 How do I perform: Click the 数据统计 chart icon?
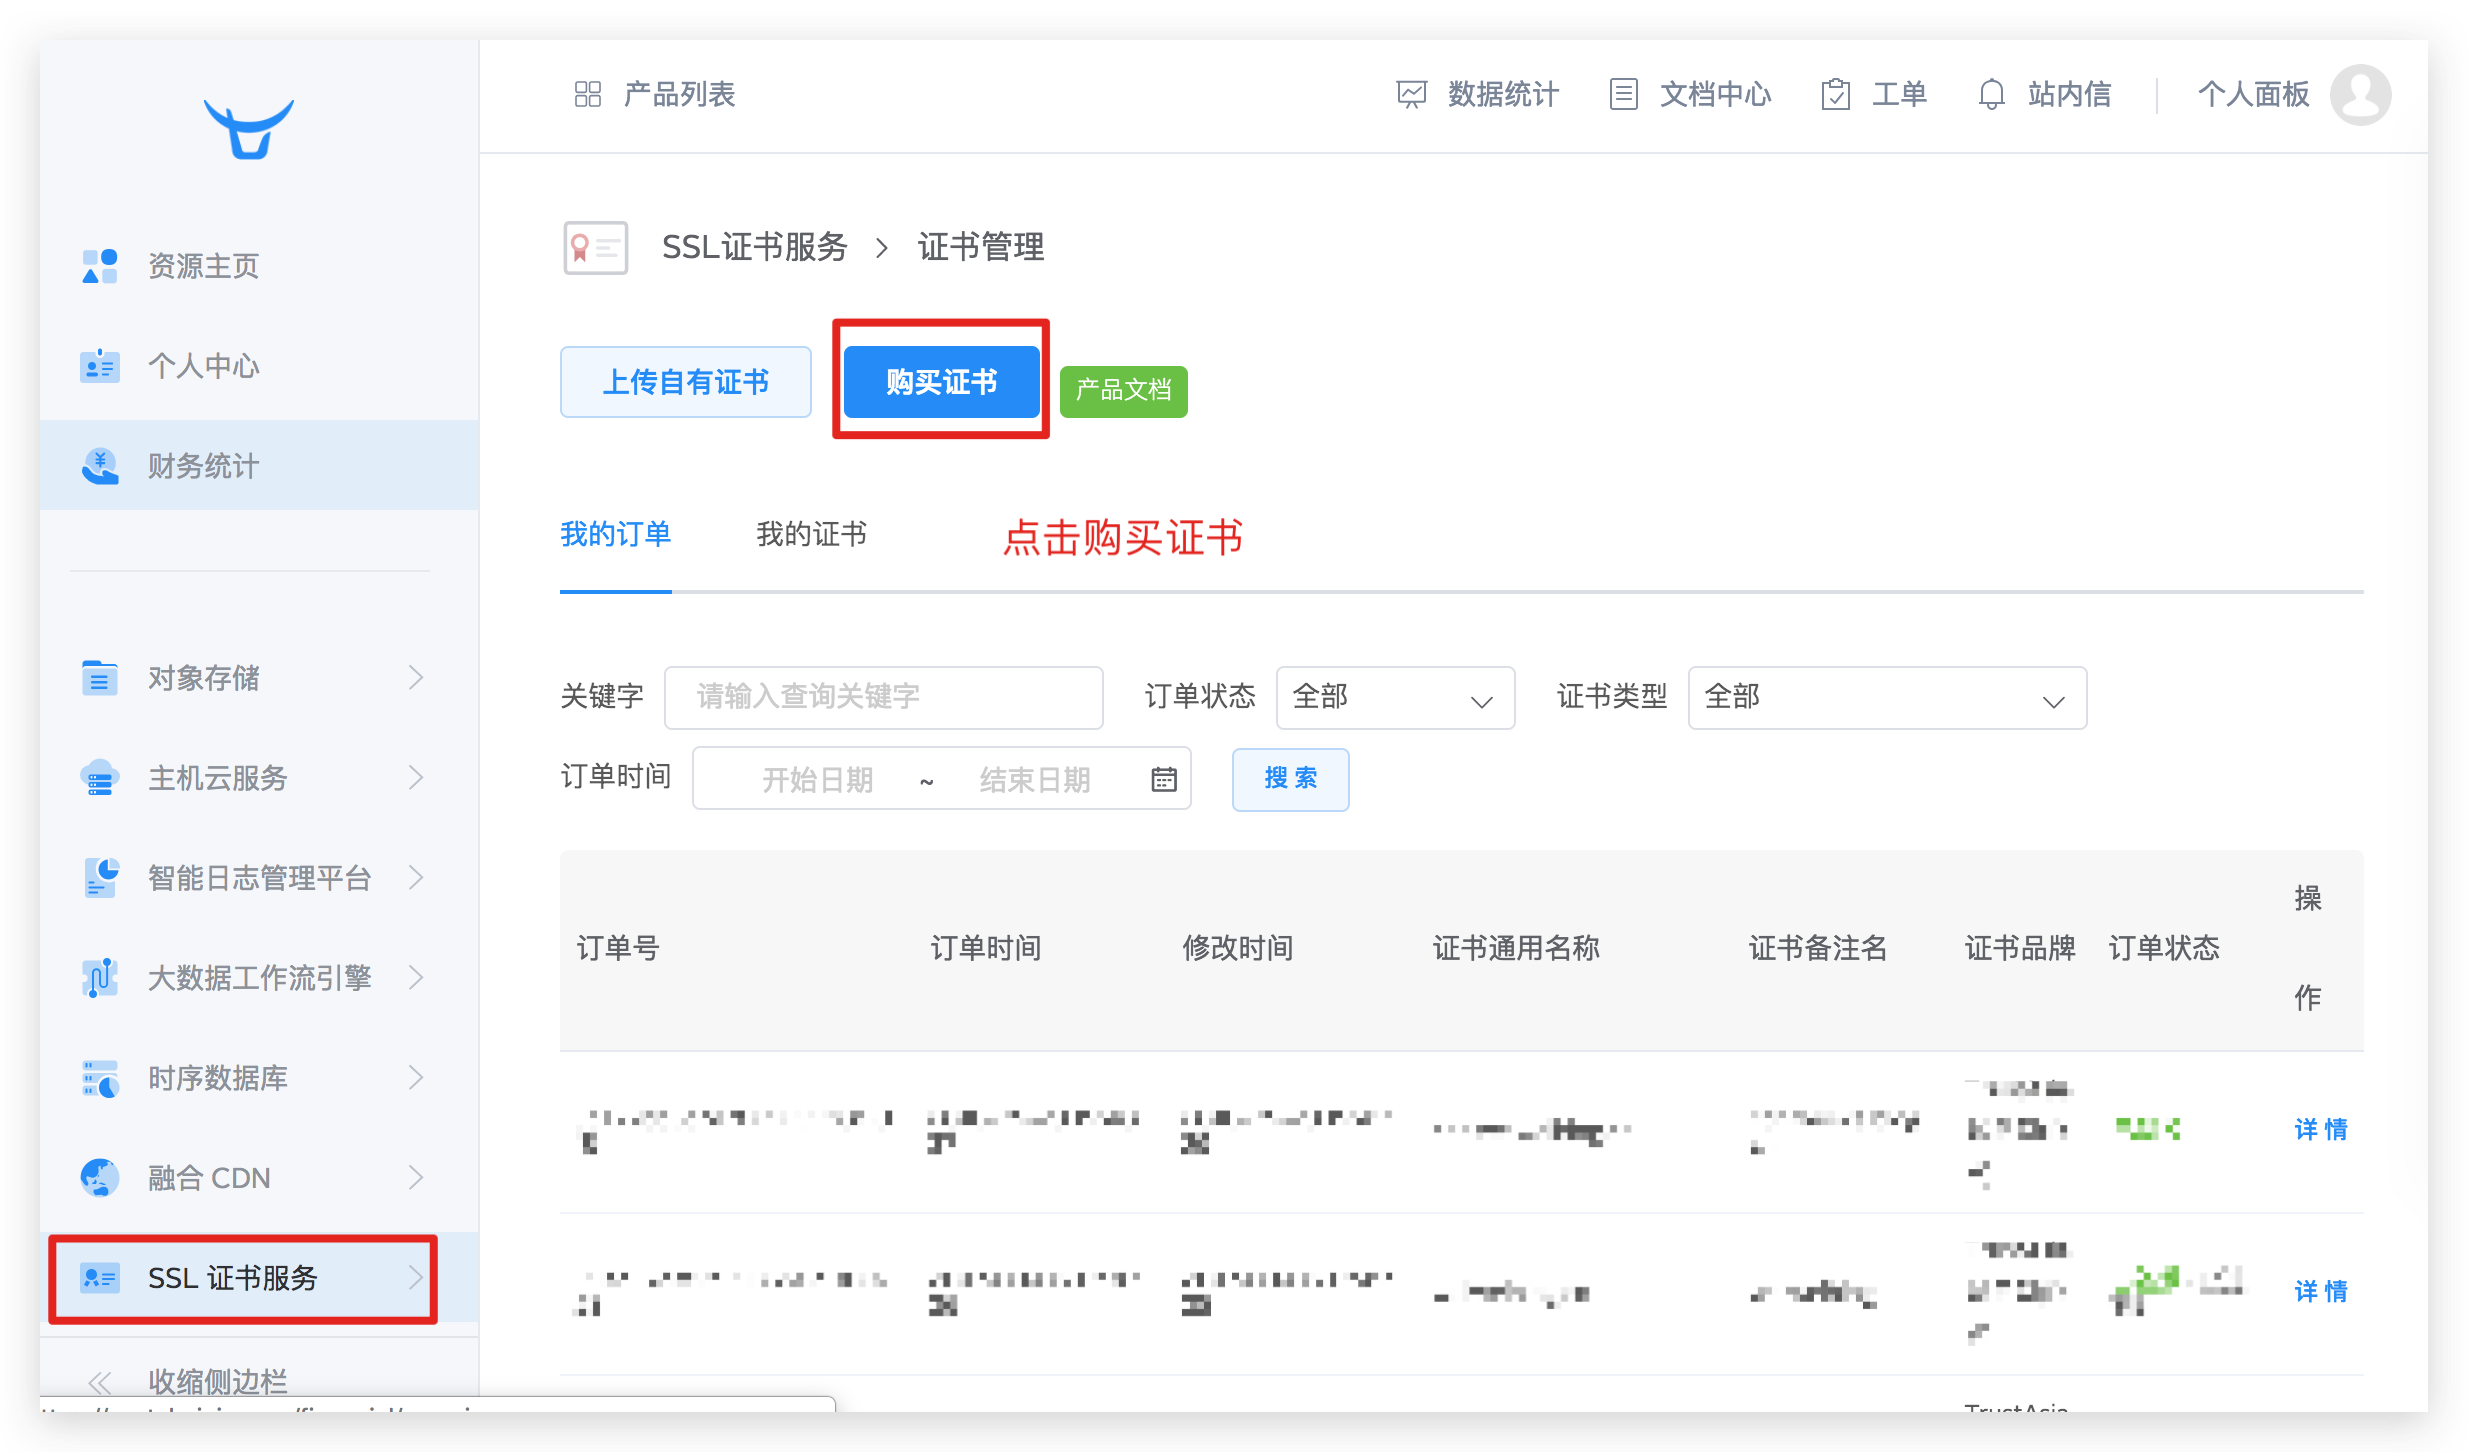[1411, 94]
